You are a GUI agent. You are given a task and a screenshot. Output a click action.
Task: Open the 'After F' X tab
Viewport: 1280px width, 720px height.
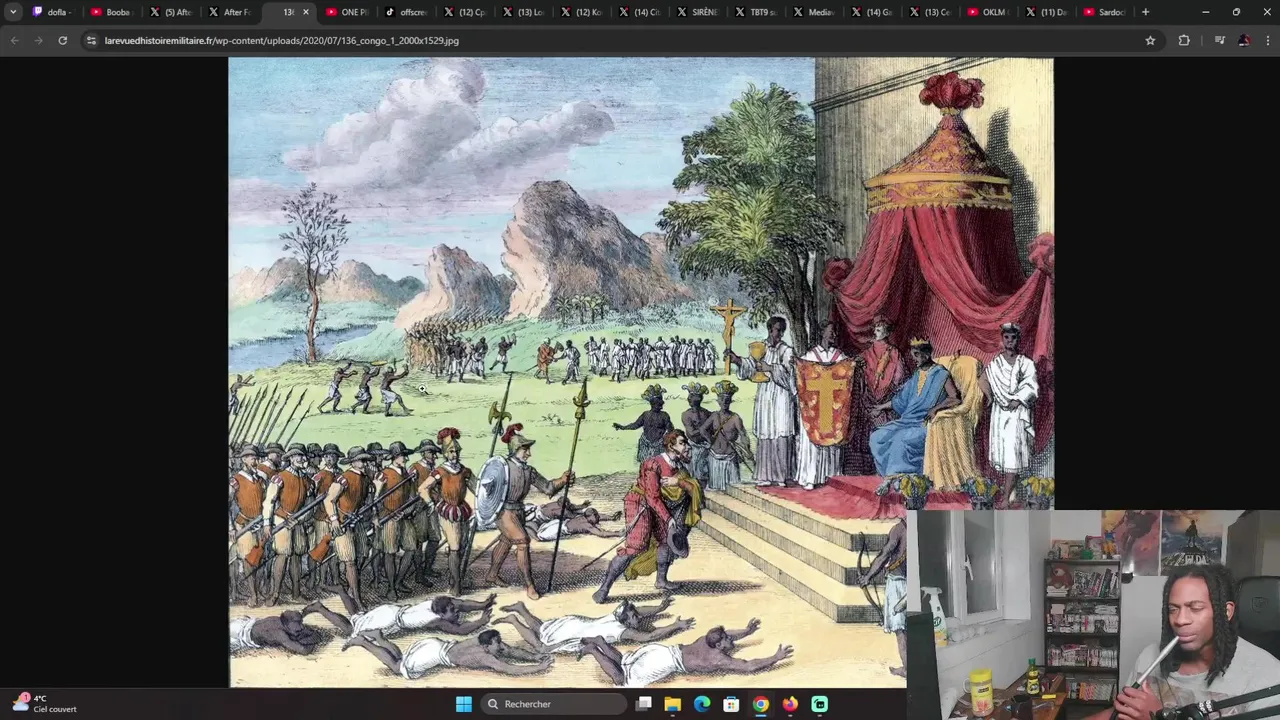[229, 12]
